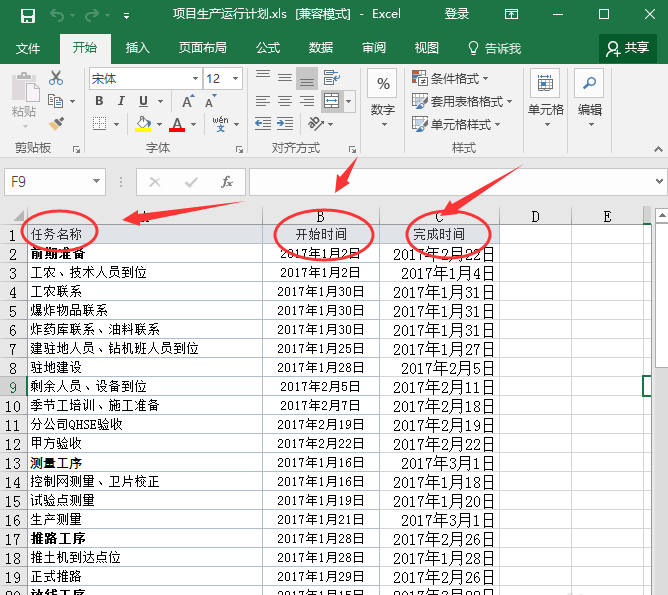
Task: Click the Center align icon
Action: pos(285,101)
